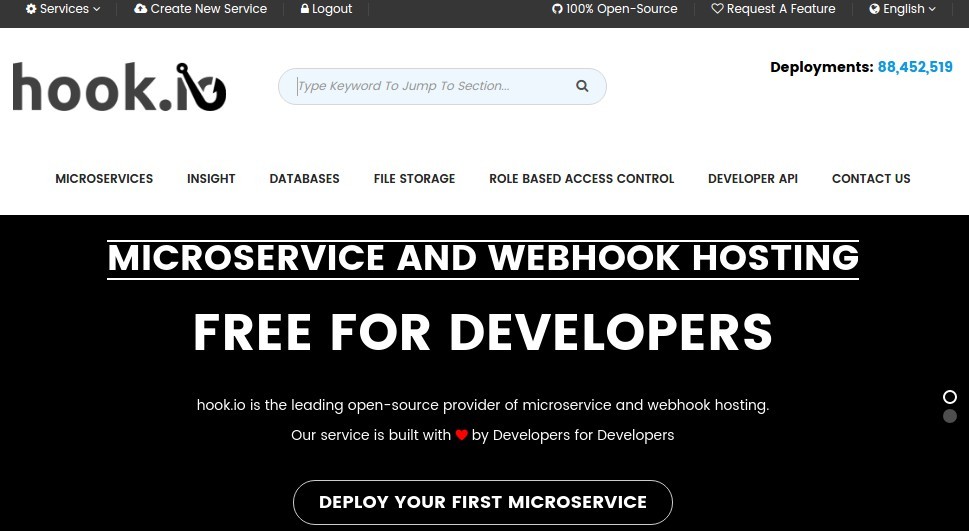Click the cloud icon for Create New Service

tap(141, 9)
